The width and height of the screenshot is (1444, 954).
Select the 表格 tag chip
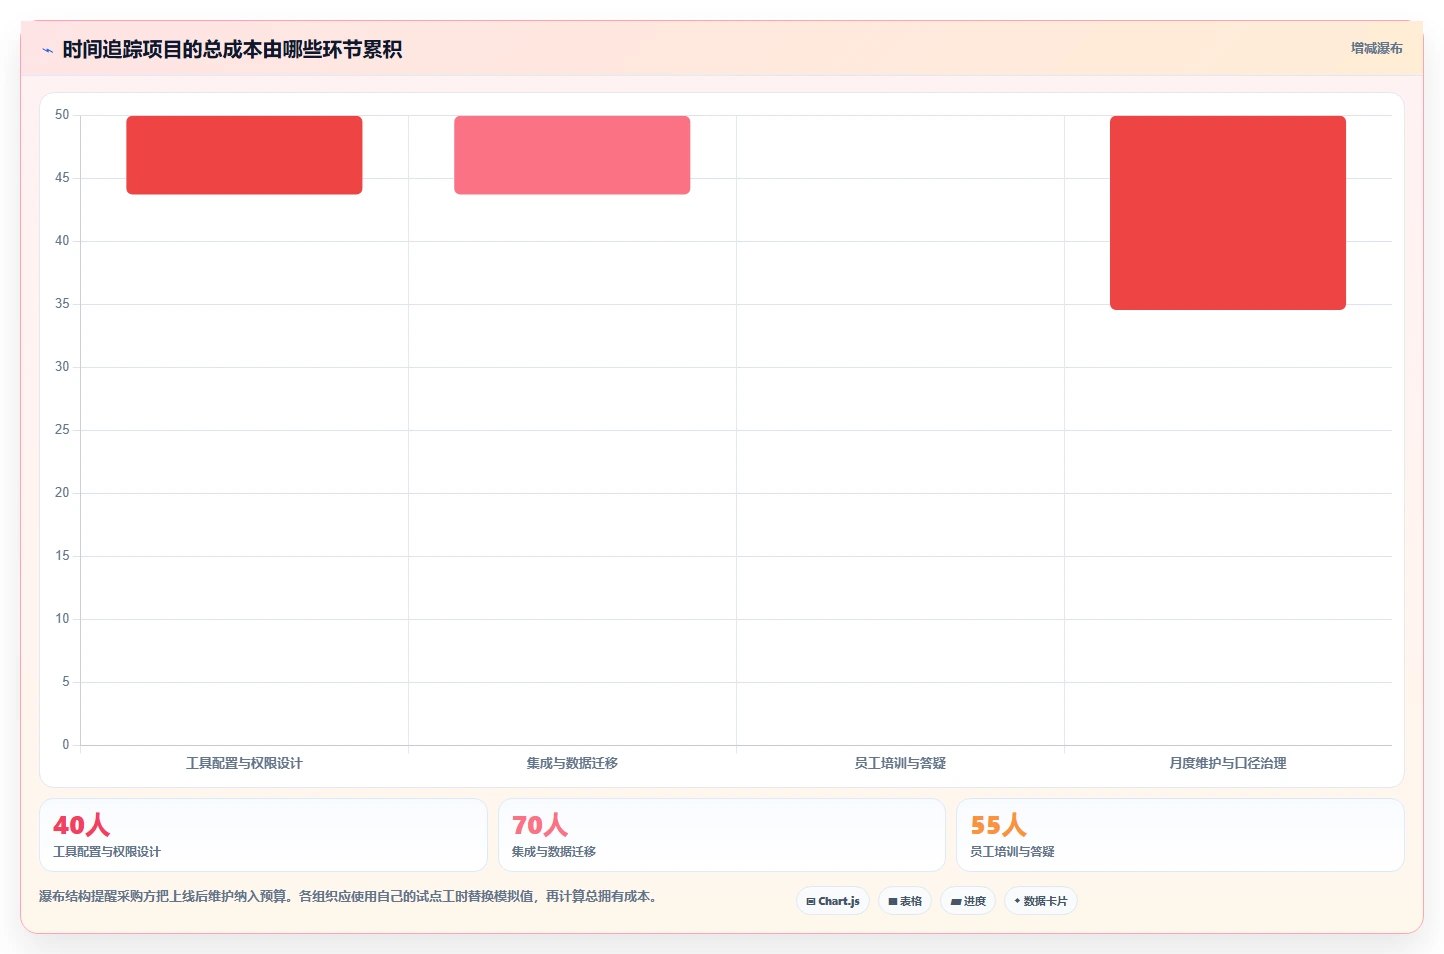coord(905,901)
